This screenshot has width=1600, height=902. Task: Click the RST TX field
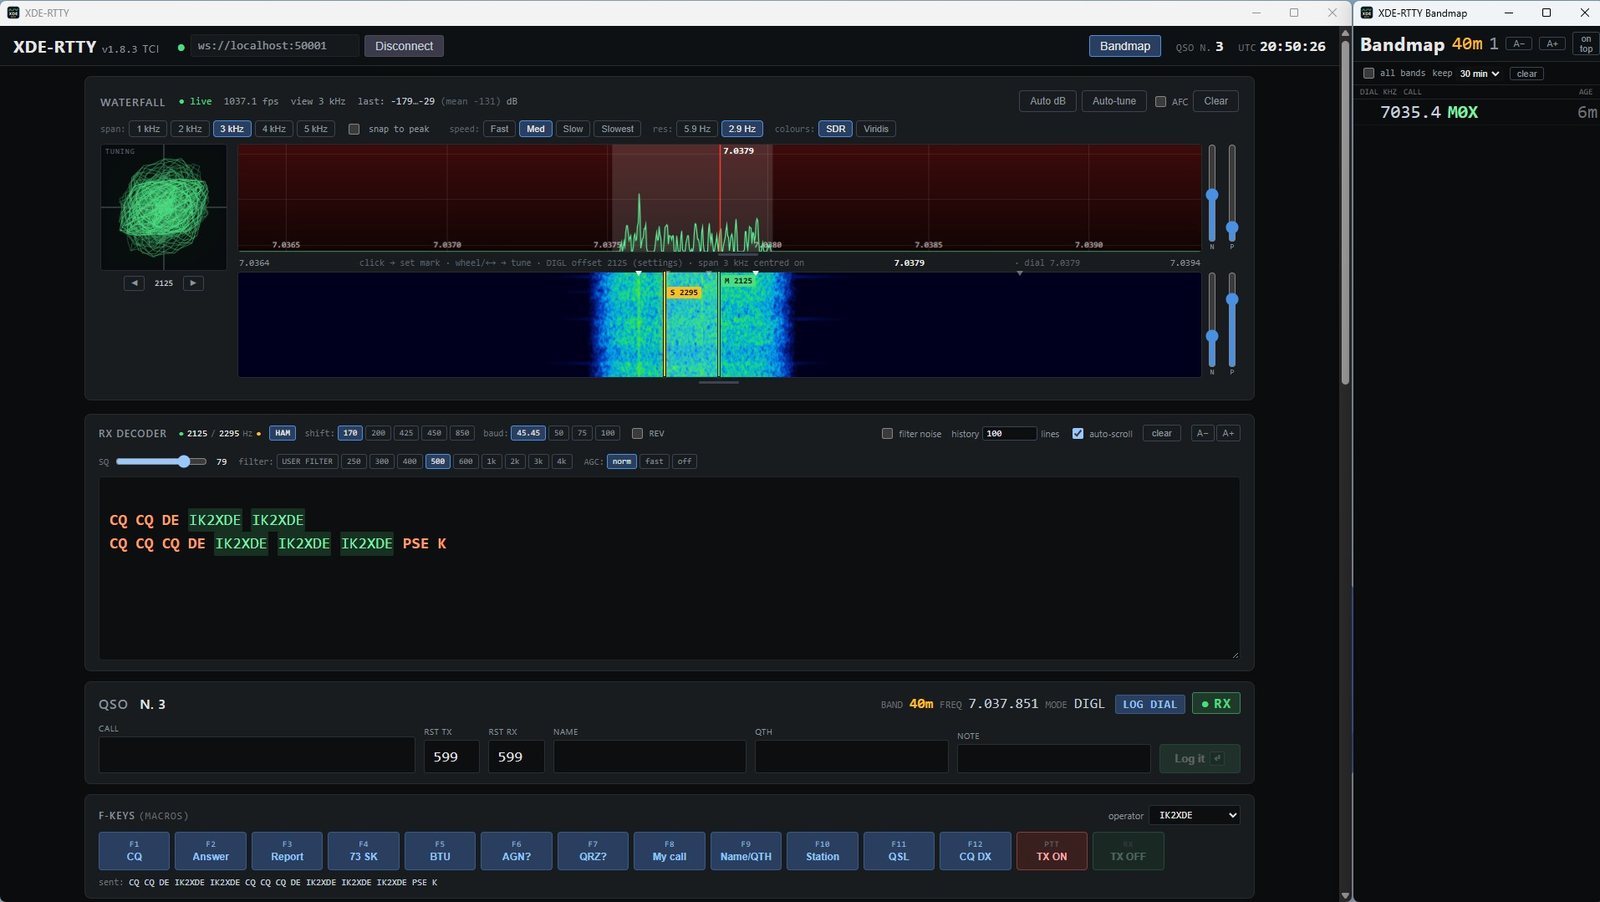451,757
